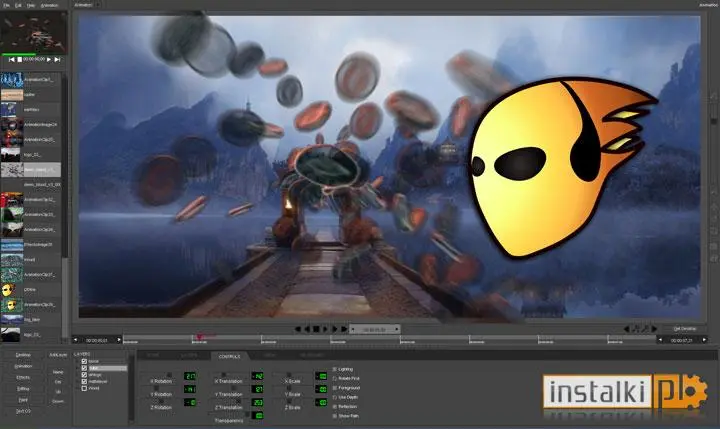Stop main playback below the viewport
This screenshot has width=720, height=429.
pos(316,329)
